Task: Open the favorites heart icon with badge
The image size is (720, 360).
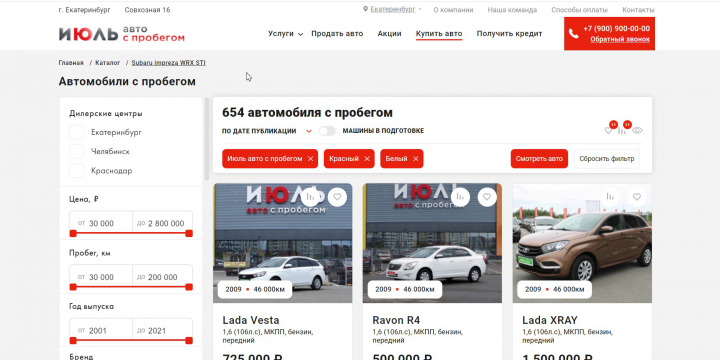Action: (608, 130)
